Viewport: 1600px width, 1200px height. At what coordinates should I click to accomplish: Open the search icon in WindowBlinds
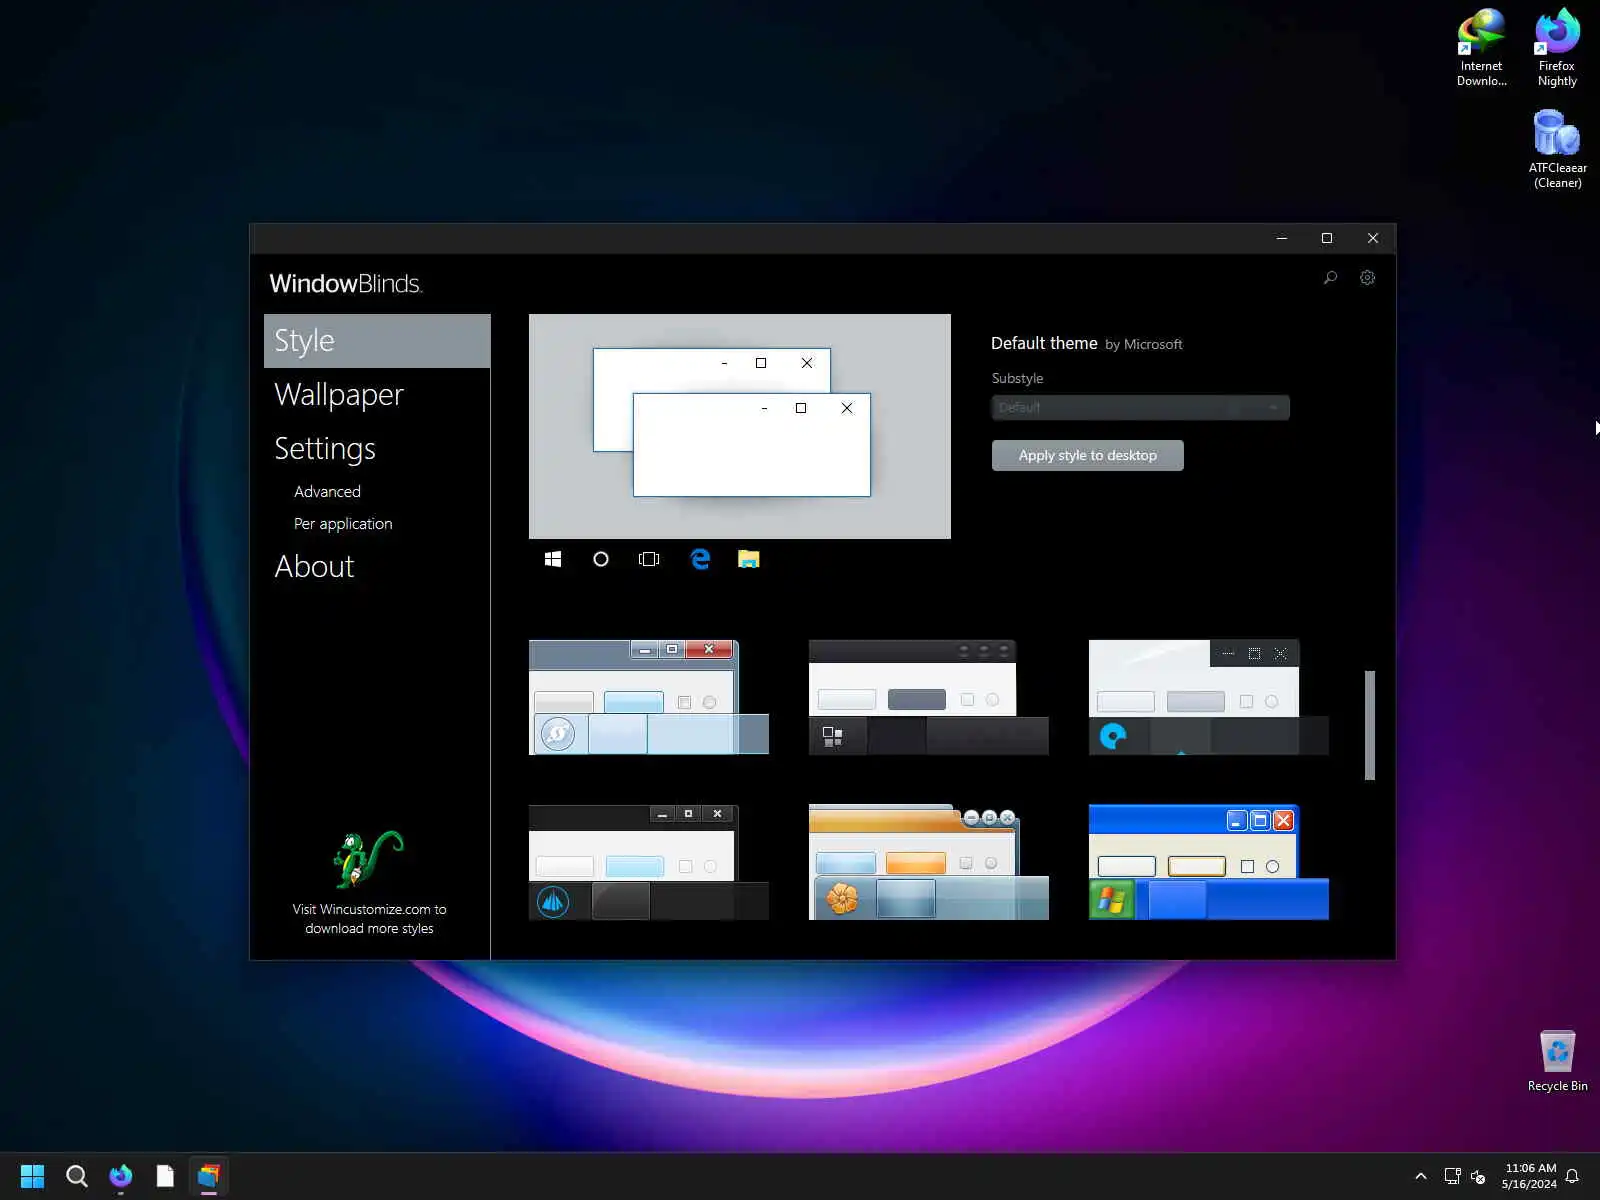[1330, 278]
